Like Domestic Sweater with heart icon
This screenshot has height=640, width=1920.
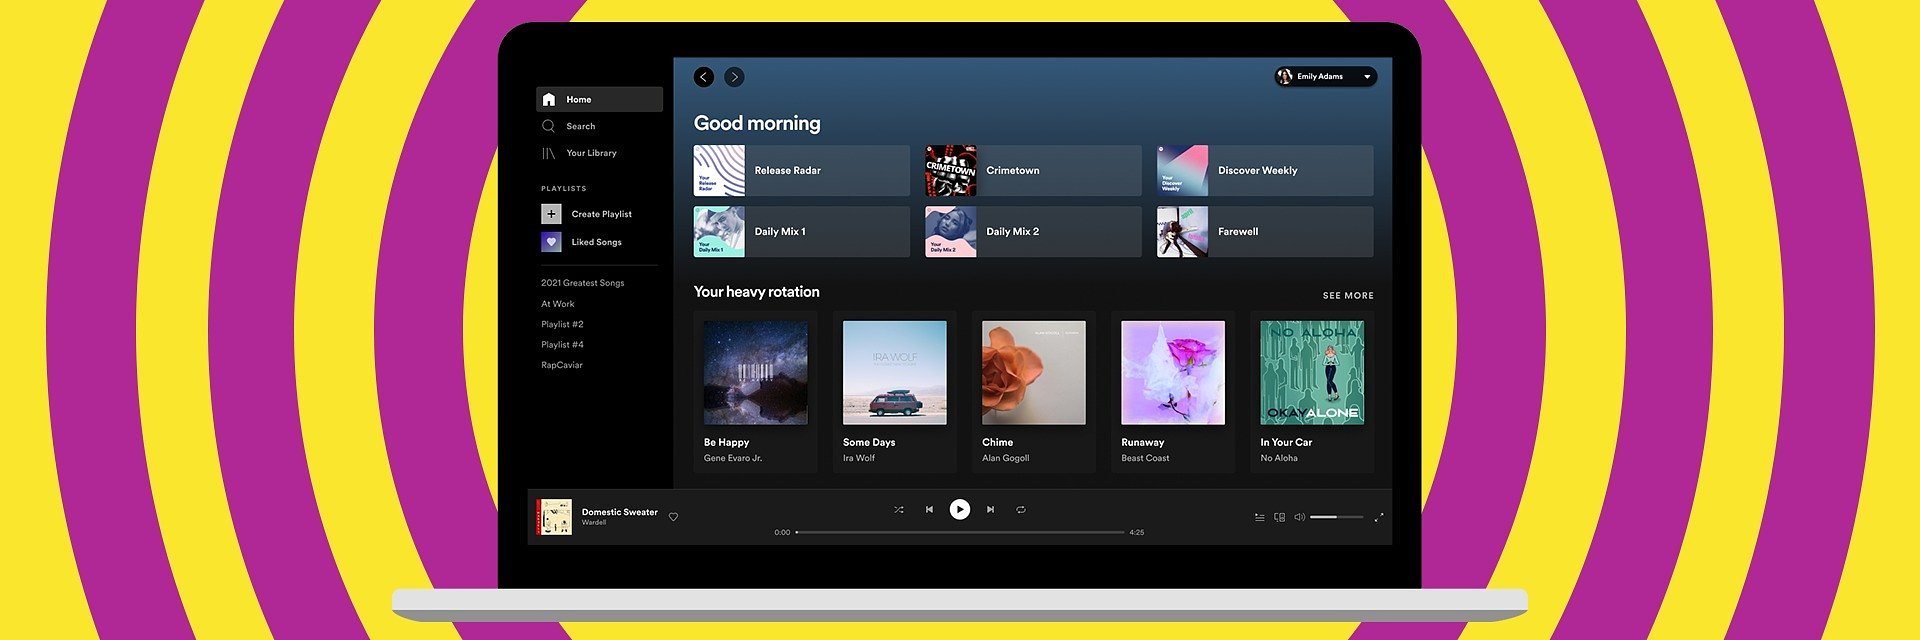pyautogui.click(x=673, y=517)
